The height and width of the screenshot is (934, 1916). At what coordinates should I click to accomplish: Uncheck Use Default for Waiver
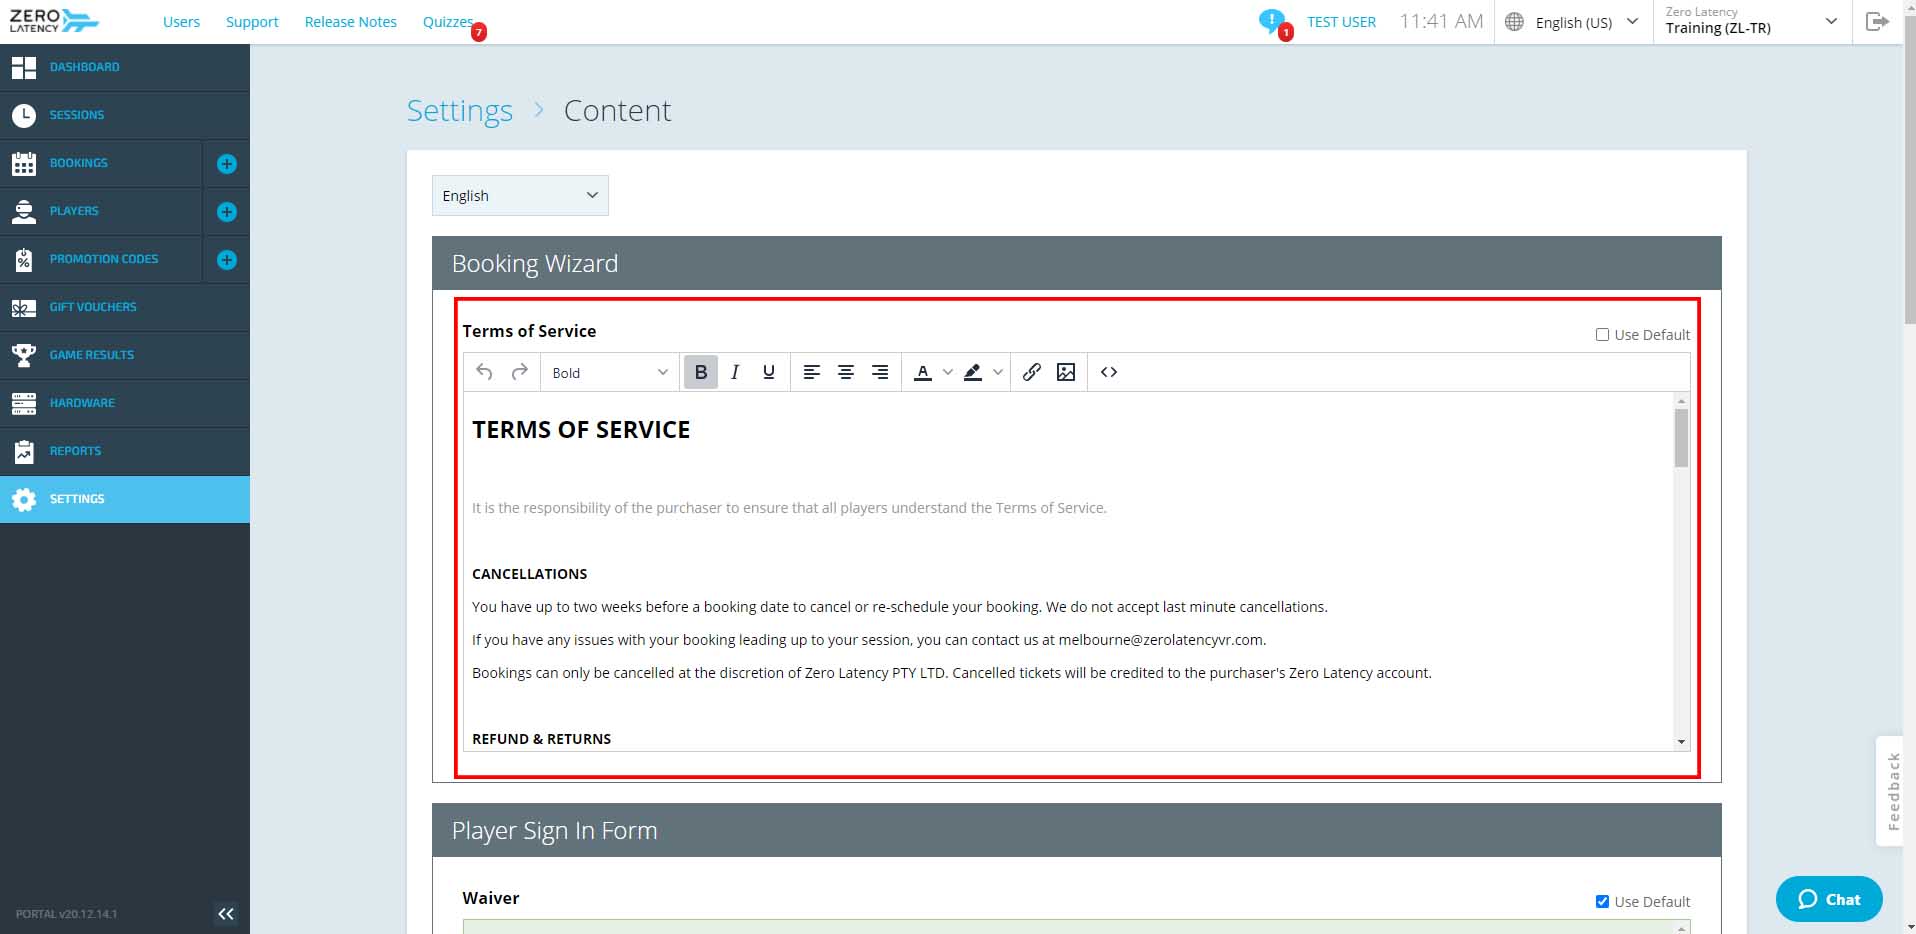point(1602,902)
